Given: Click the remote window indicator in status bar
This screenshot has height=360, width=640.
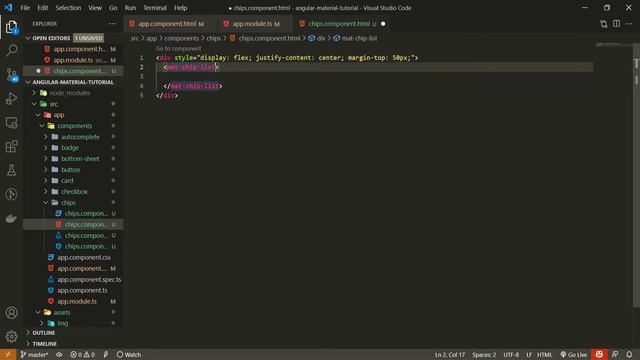Looking at the screenshot, I should tap(8, 354).
